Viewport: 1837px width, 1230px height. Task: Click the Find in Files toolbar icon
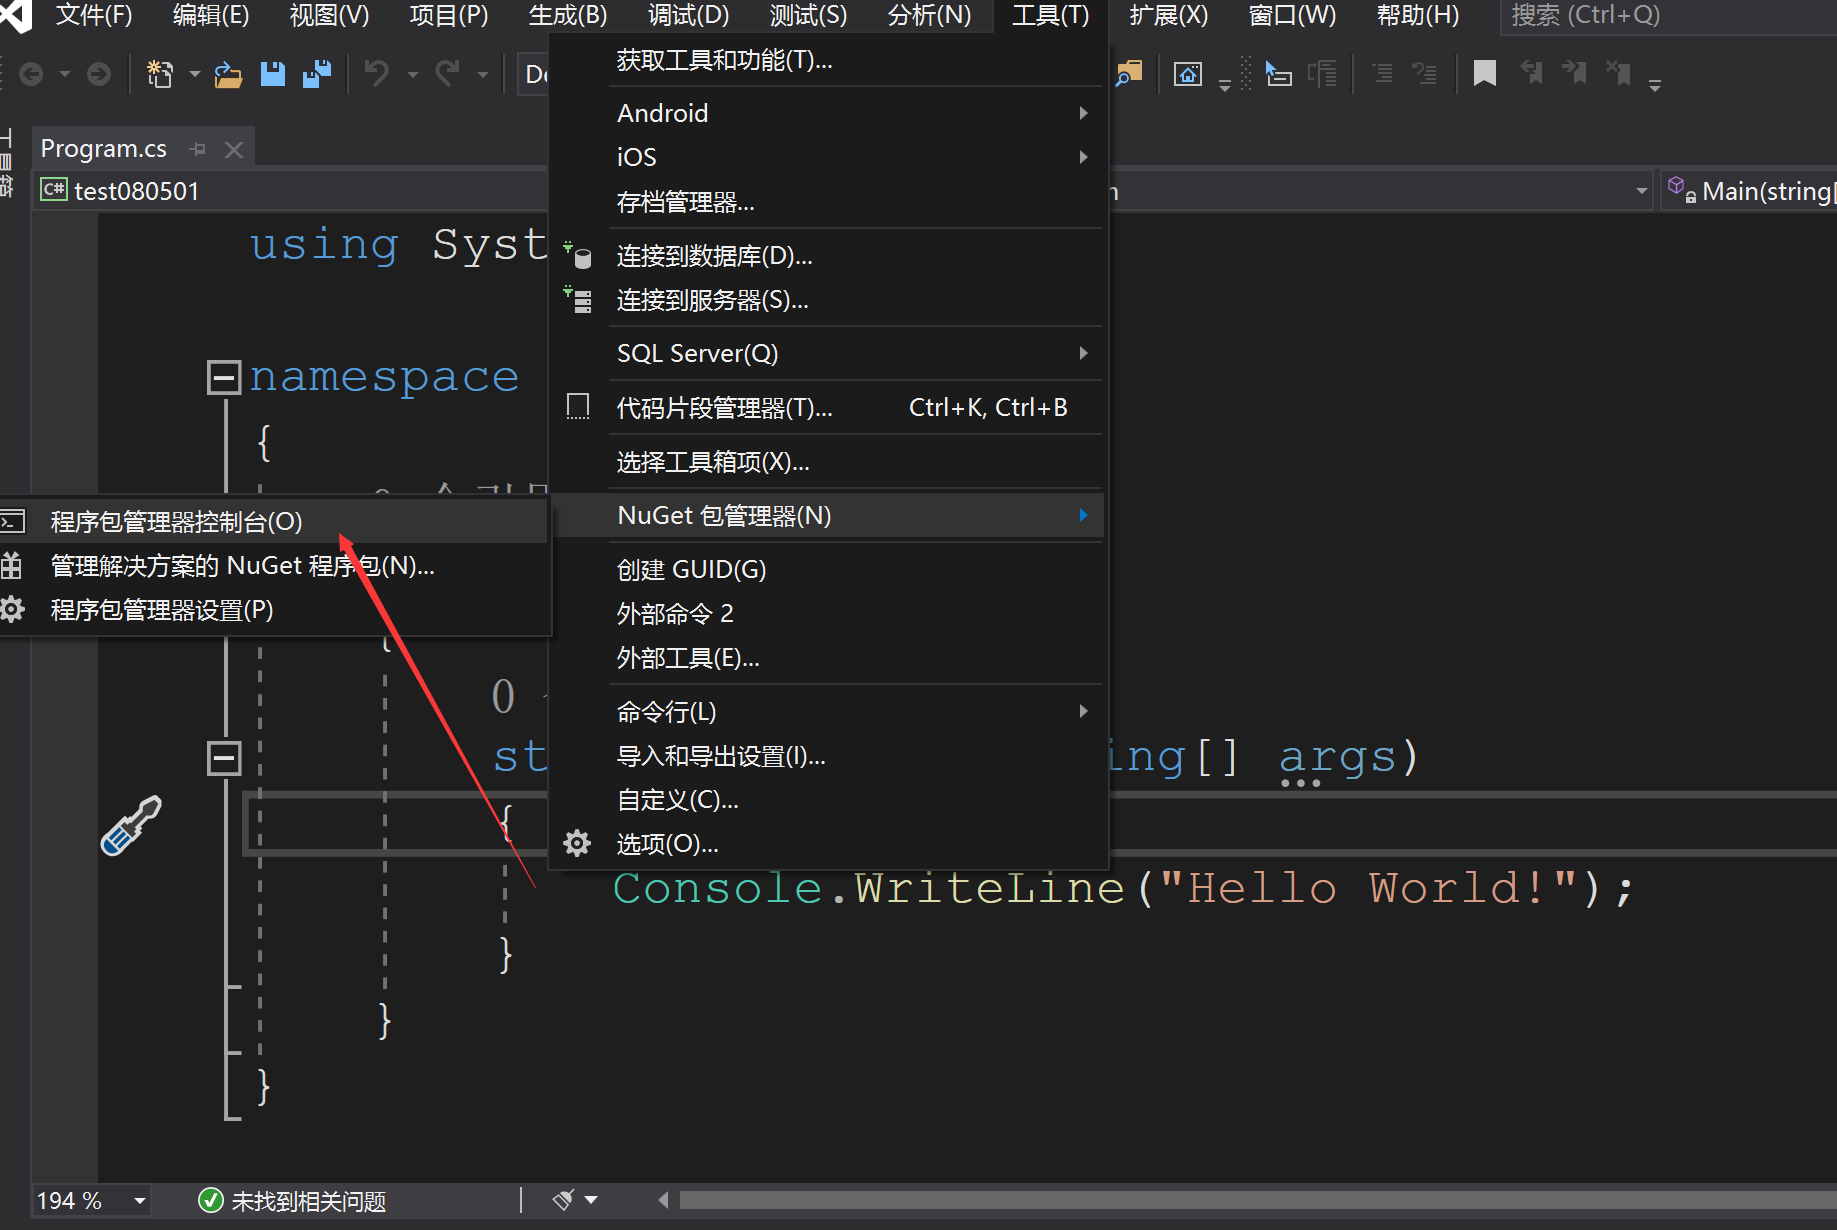(x=1128, y=73)
